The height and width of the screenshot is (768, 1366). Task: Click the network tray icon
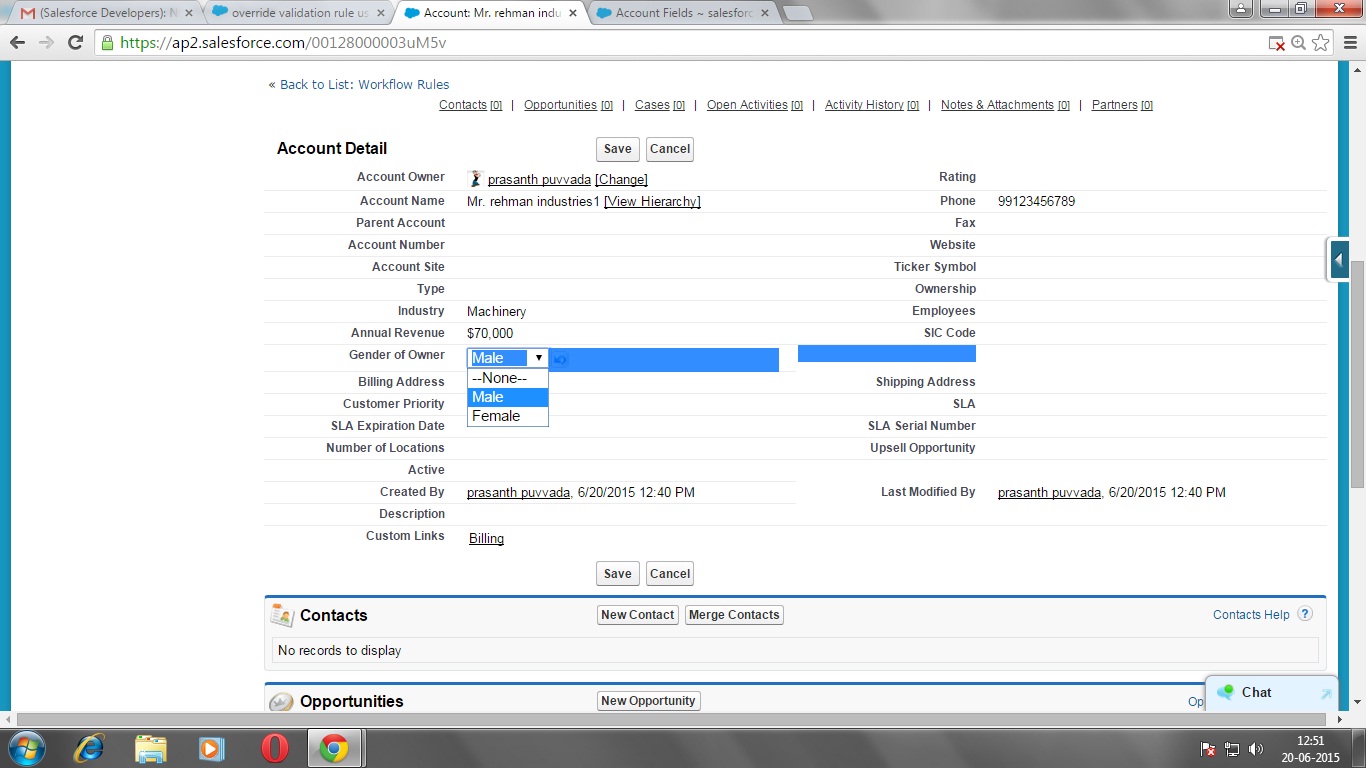coord(1232,749)
